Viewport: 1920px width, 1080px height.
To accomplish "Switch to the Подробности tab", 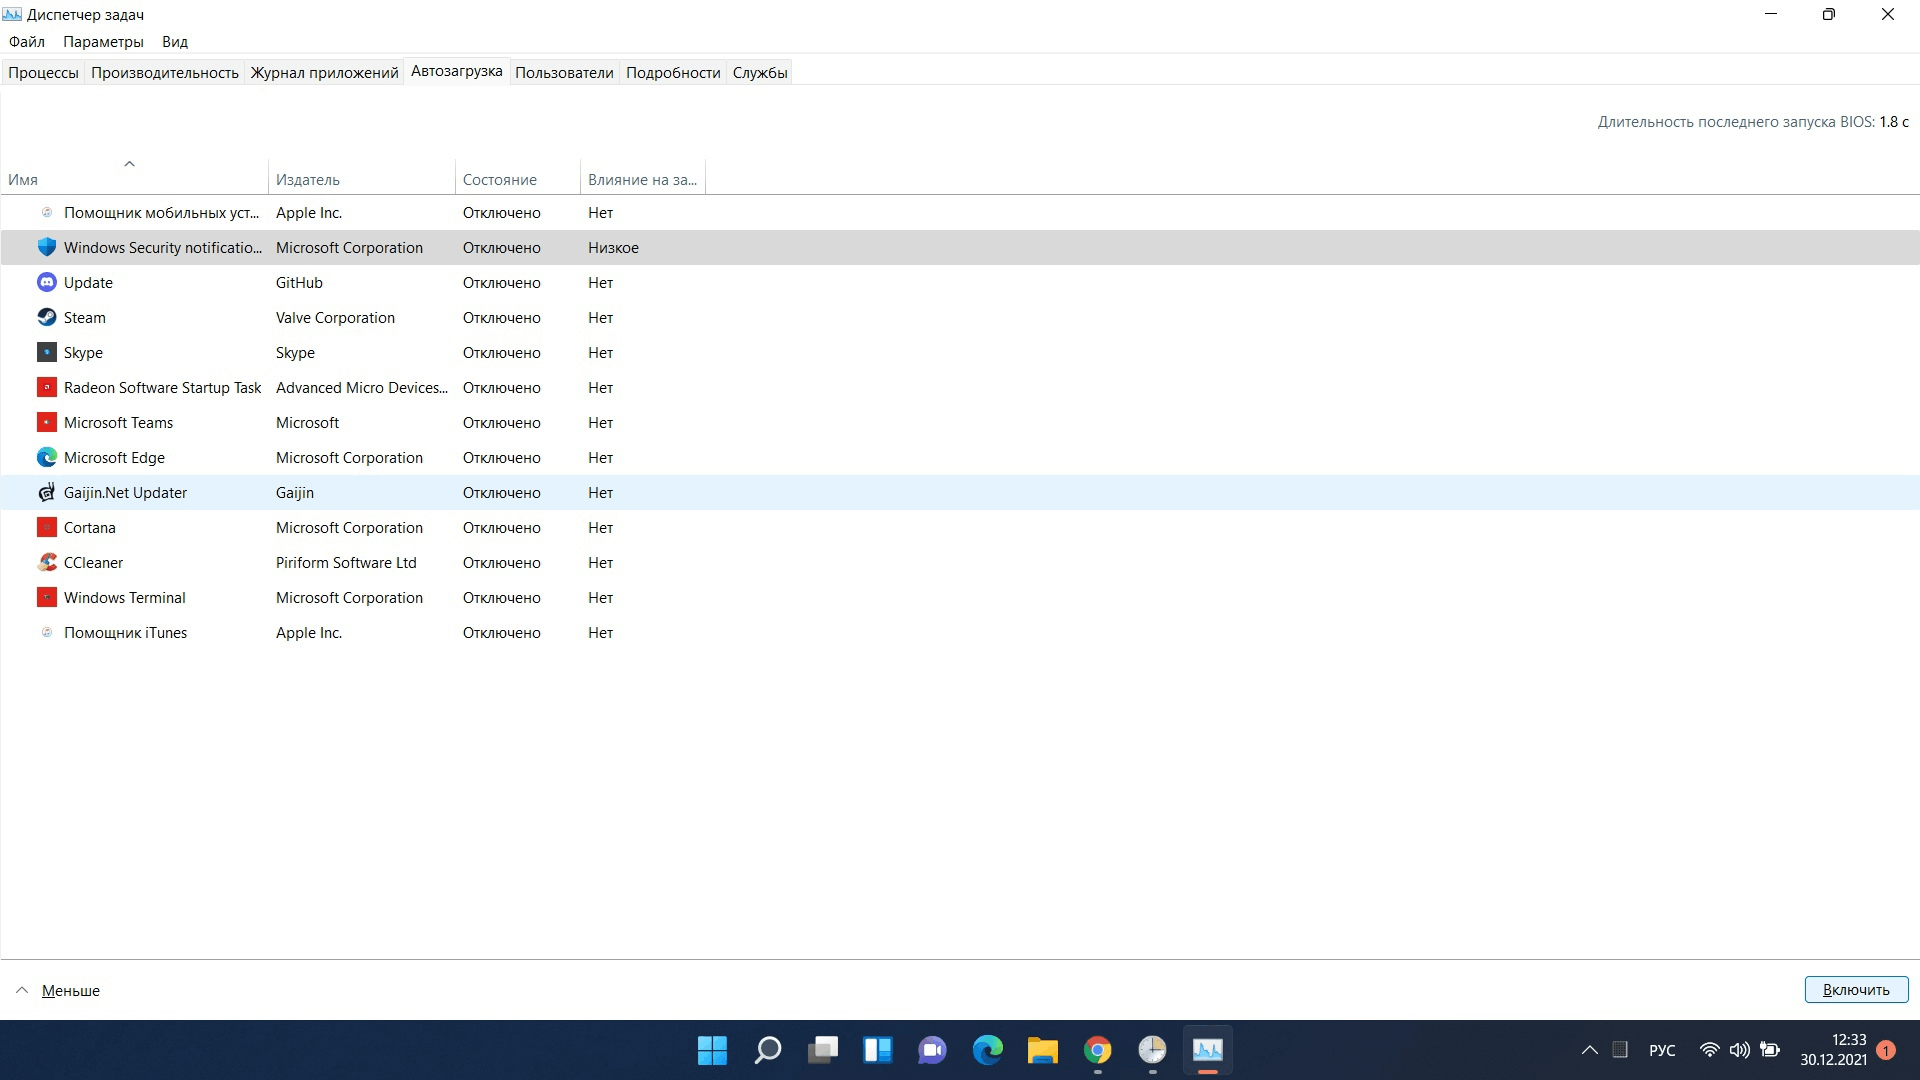I will (x=673, y=72).
